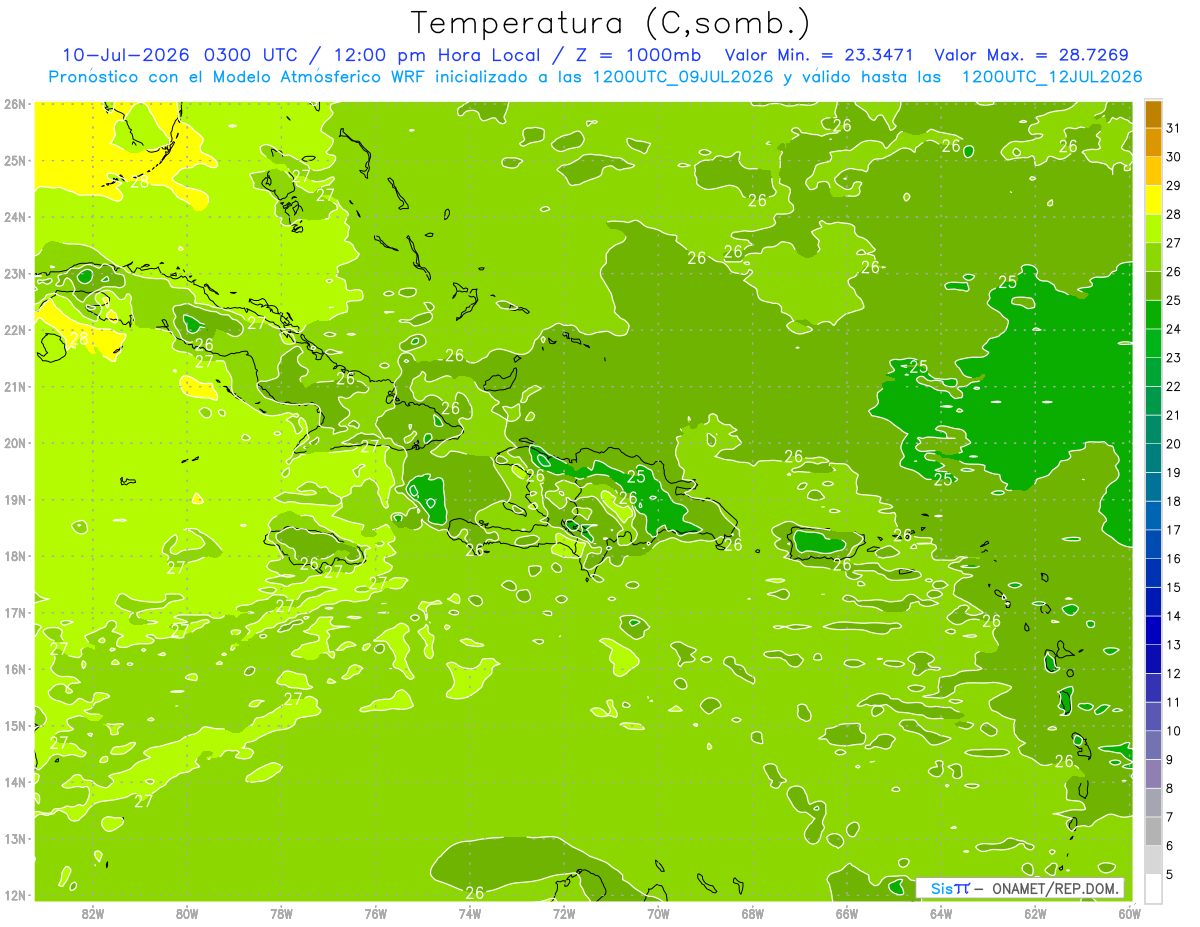1200x927 pixels.
Task: Click the "24" label on the color scale
Action: [x=1174, y=329]
